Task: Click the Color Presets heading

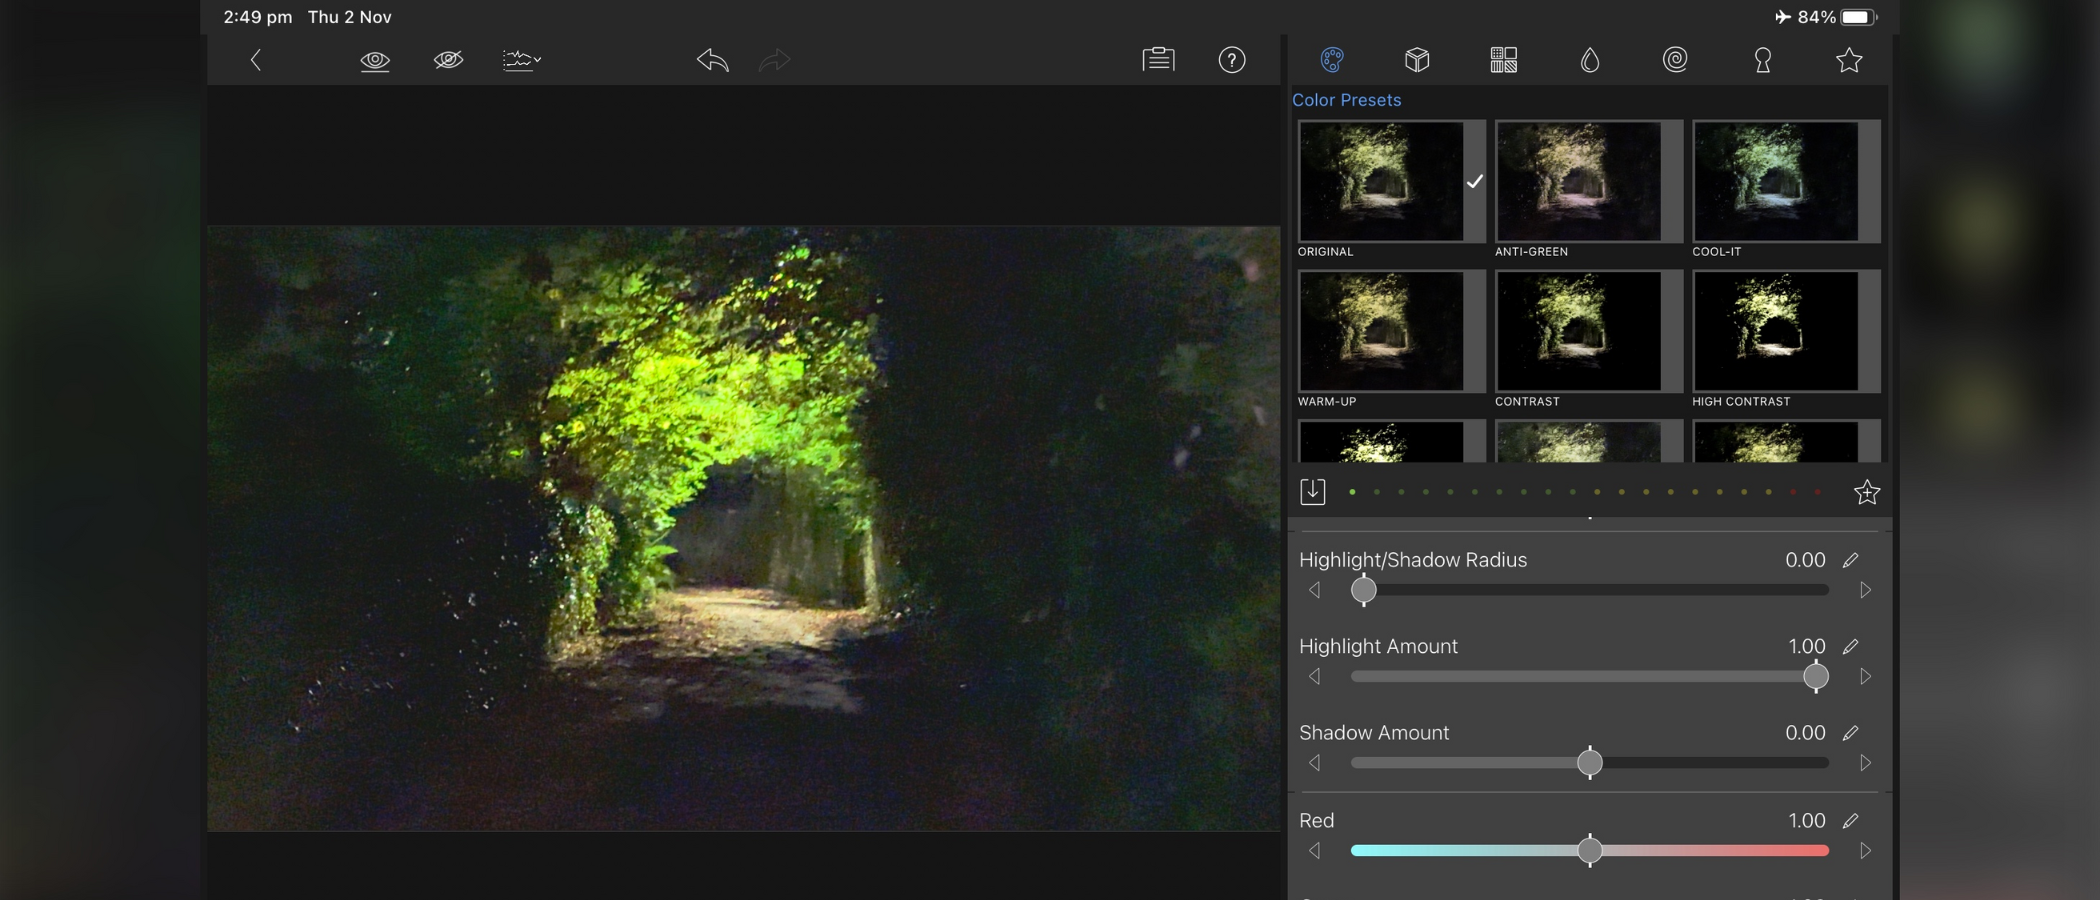Action: [1346, 100]
